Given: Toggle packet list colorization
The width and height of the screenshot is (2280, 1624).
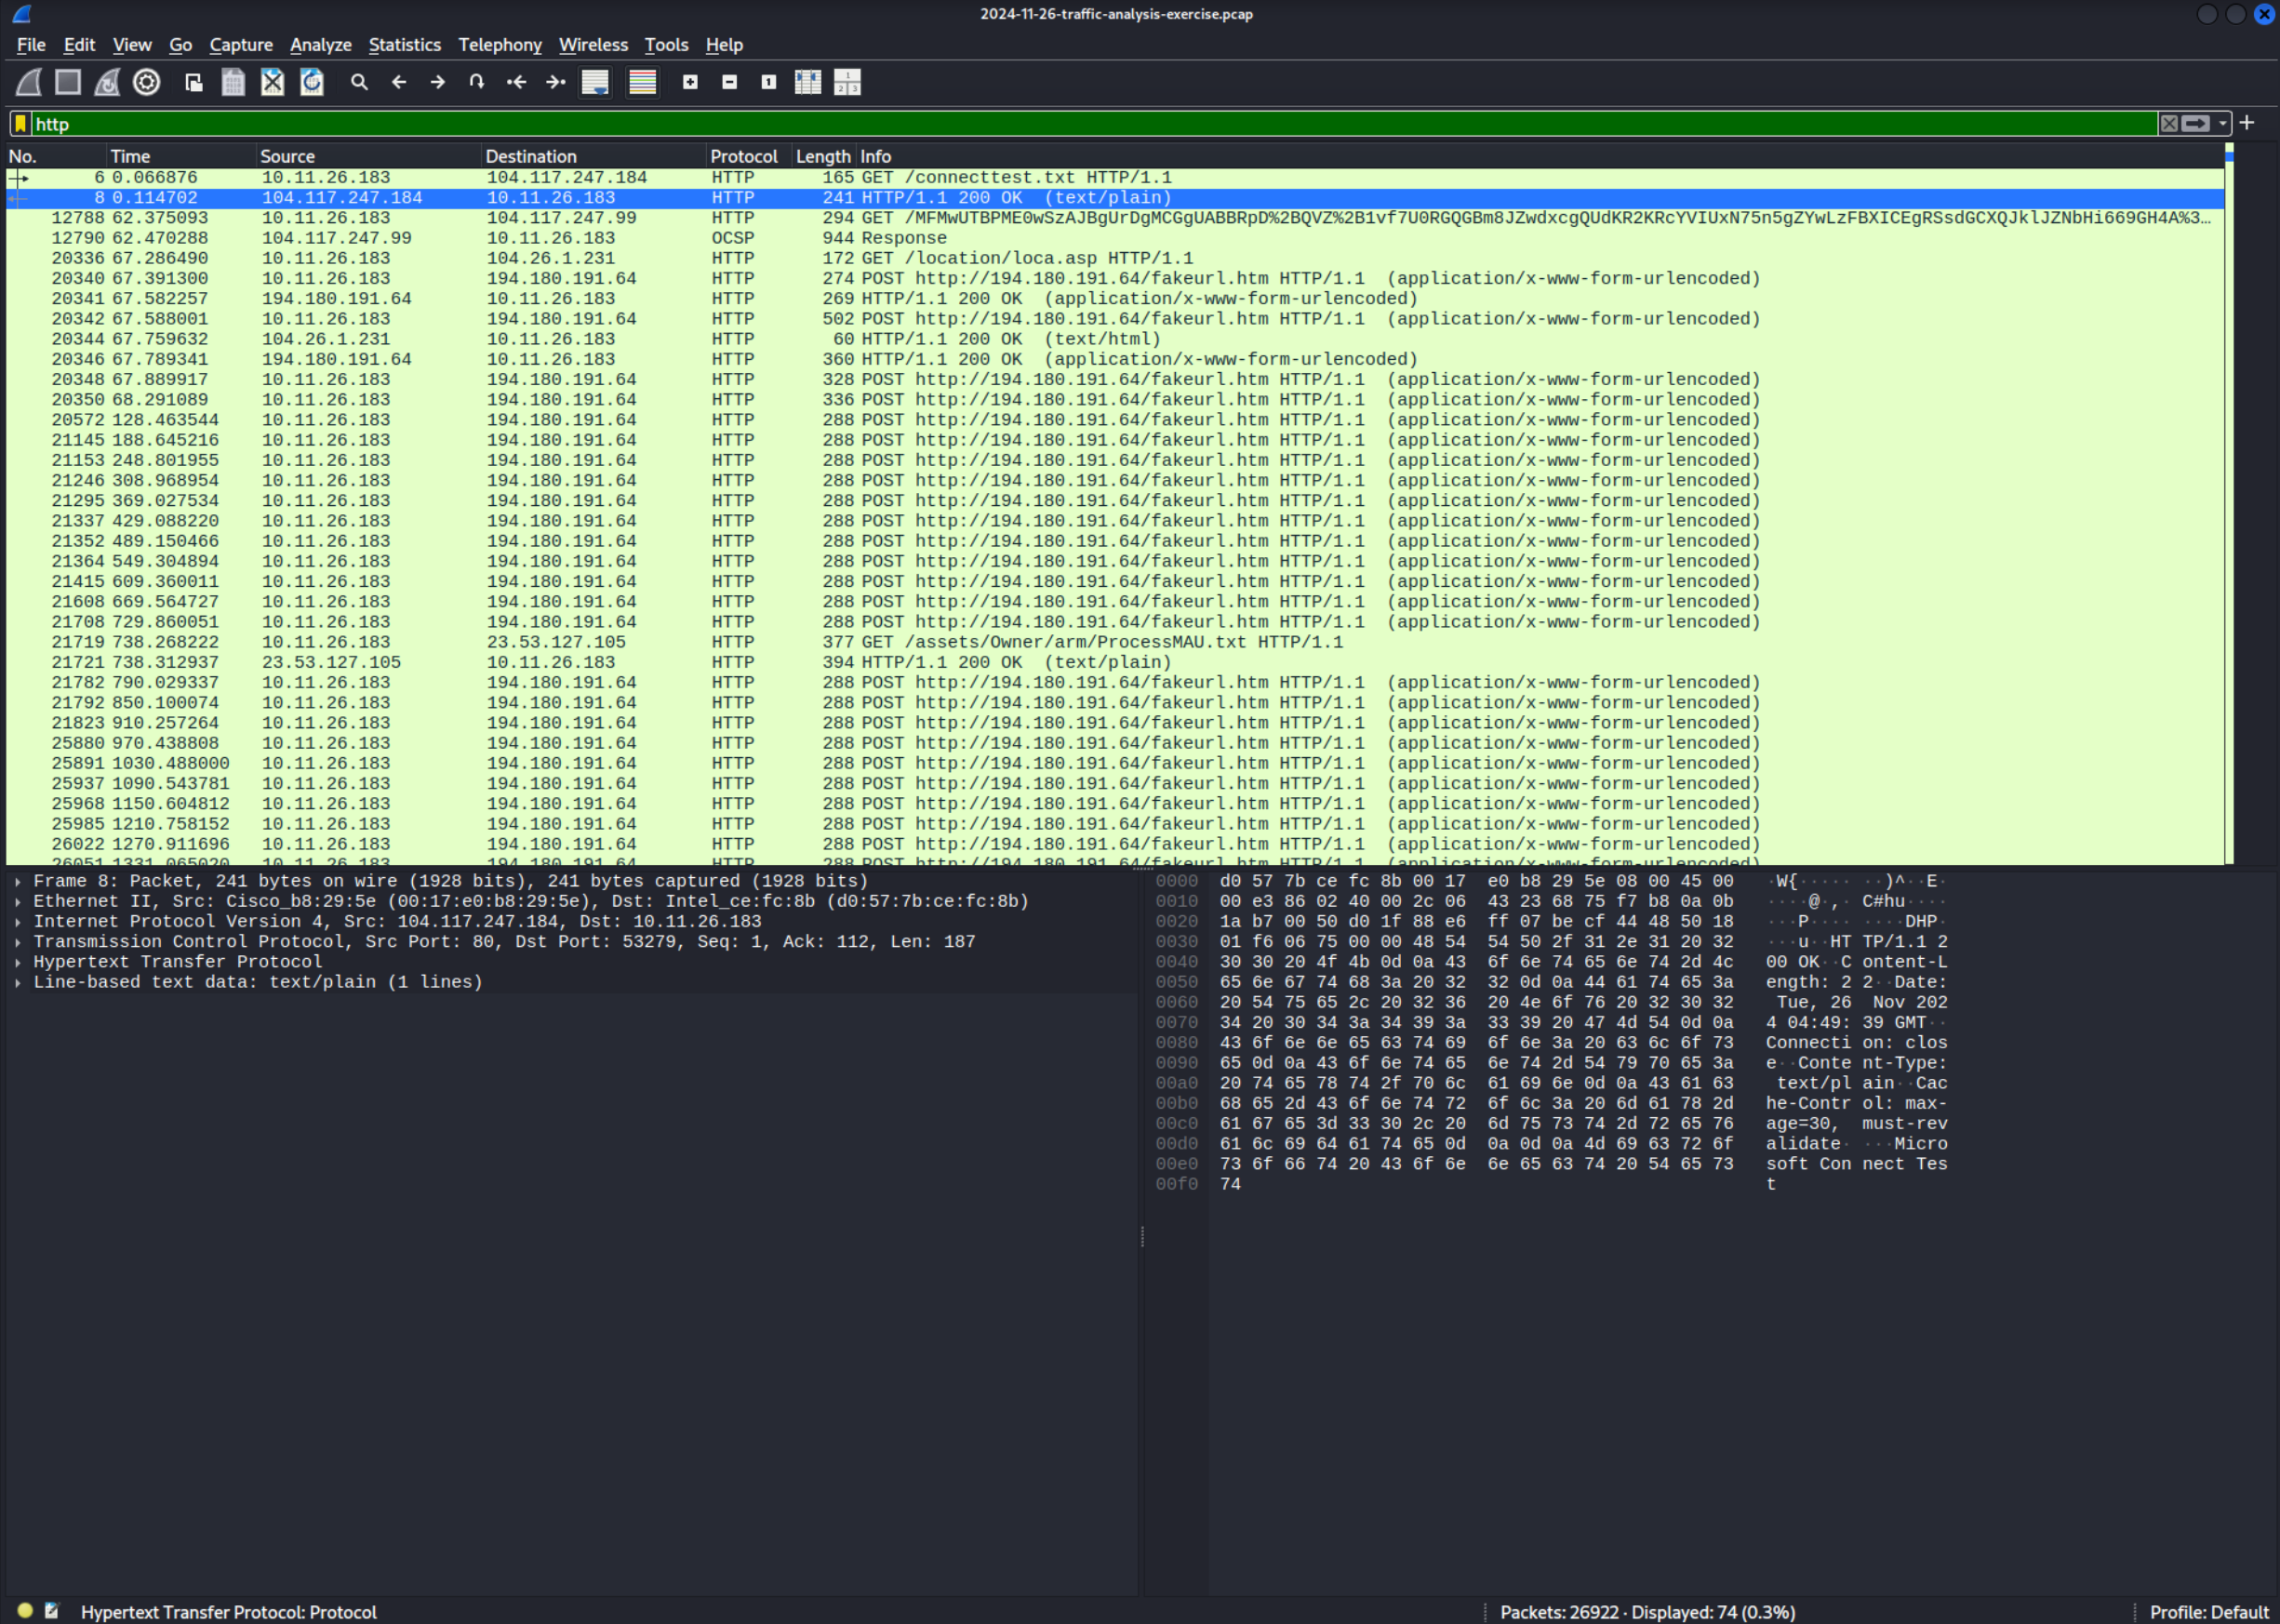Looking at the screenshot, I should tap(642, 82).
